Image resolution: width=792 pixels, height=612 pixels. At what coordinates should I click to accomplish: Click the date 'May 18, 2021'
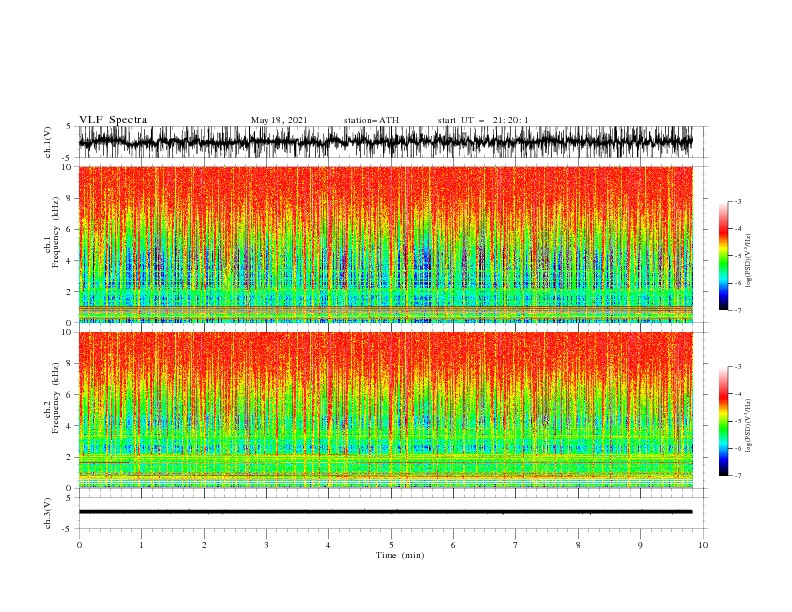[279, 120]
